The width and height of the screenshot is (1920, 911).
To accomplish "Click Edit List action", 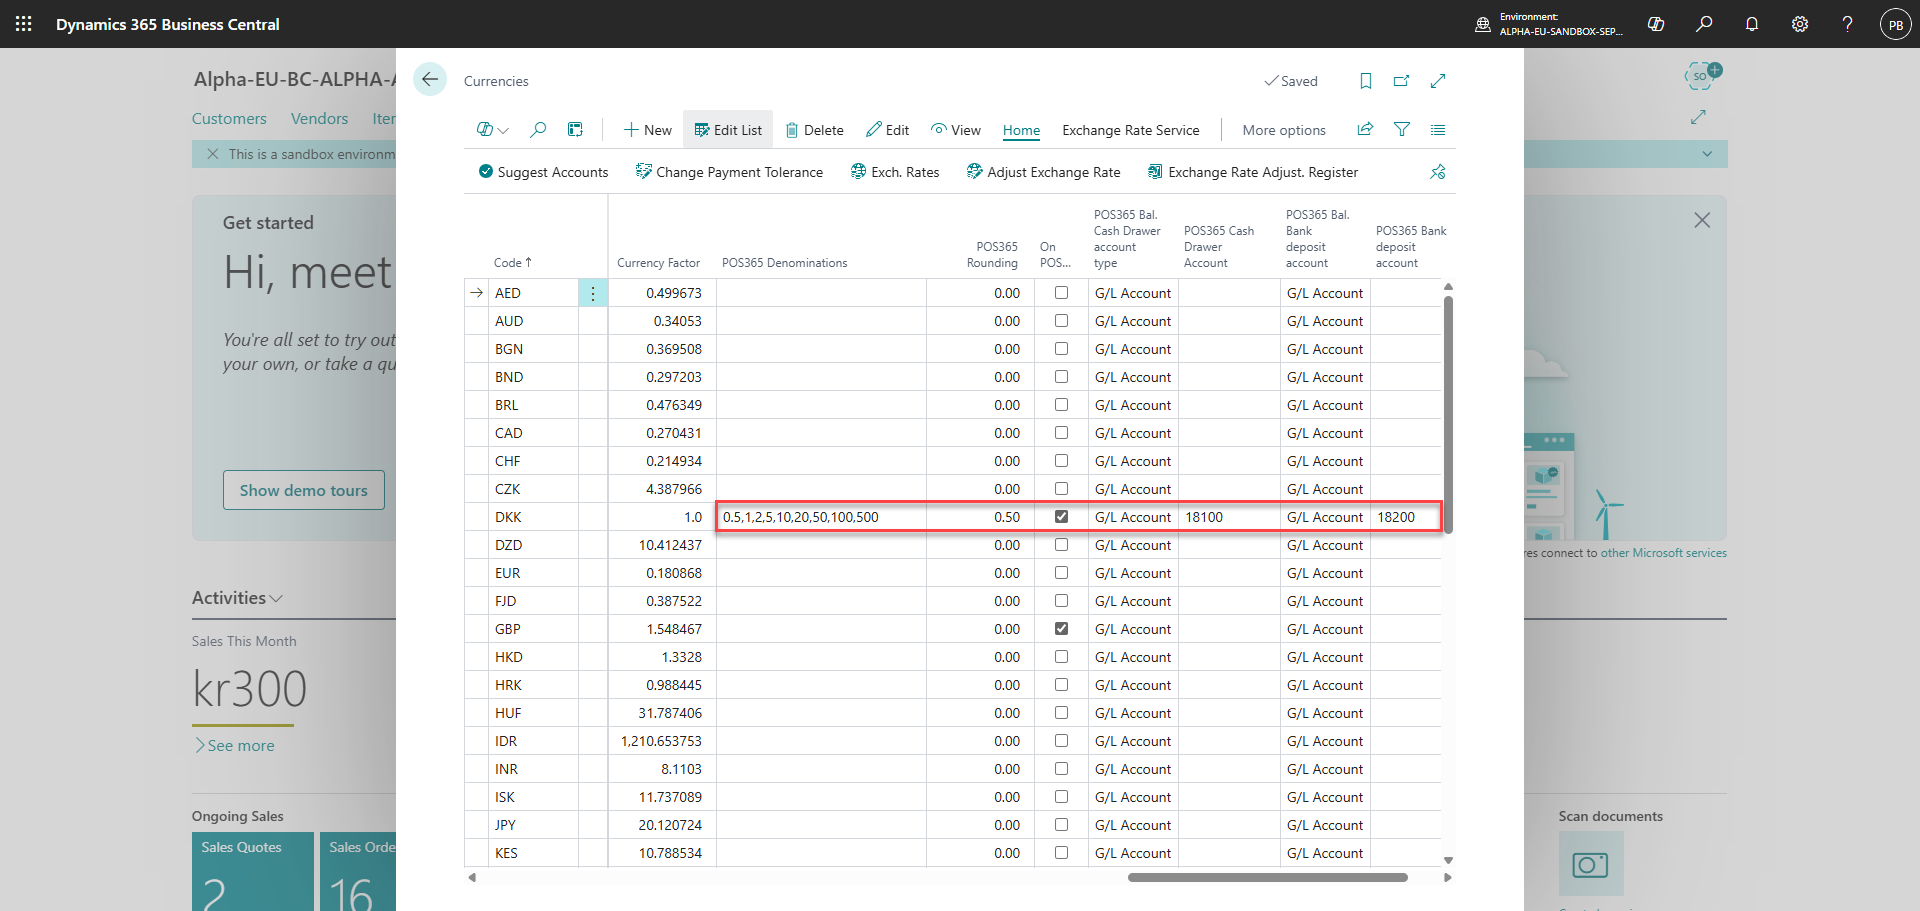I will click(728, 130).
